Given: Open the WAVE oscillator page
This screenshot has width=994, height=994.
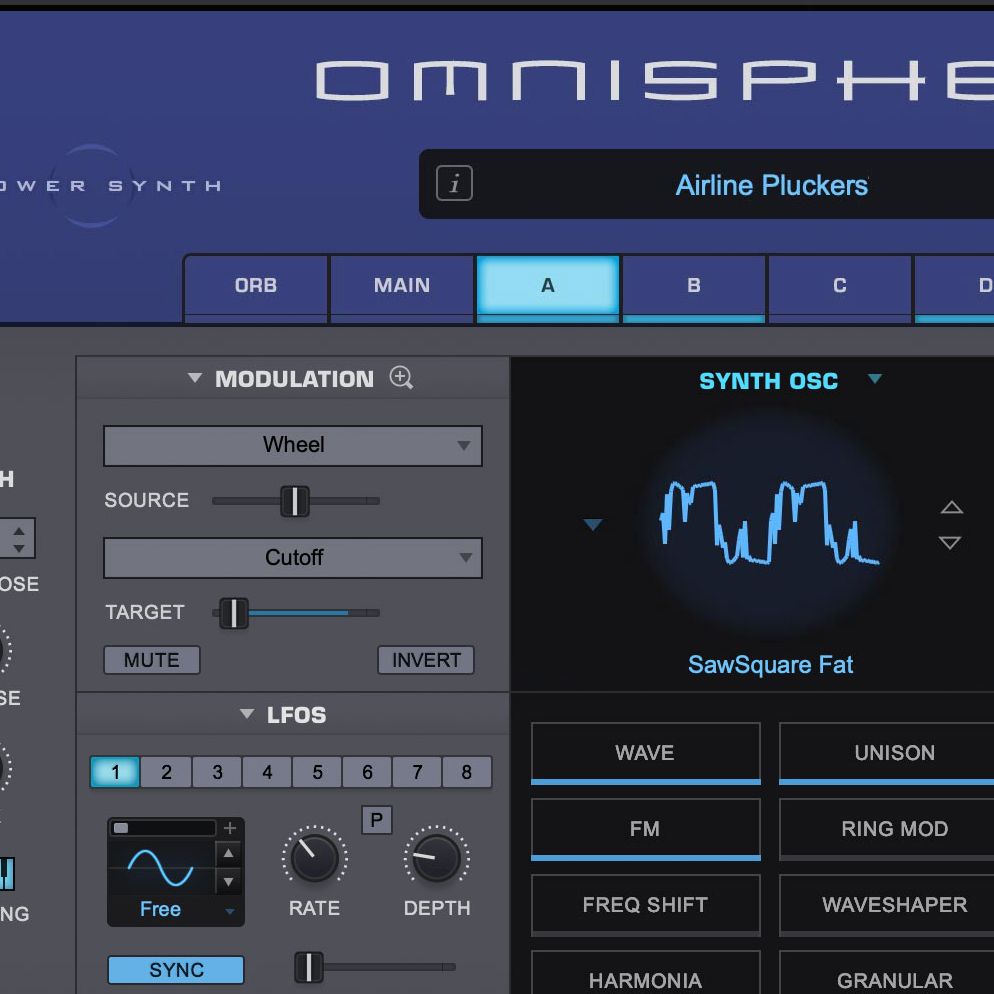Looking at the screenshot, I should 645,752.
